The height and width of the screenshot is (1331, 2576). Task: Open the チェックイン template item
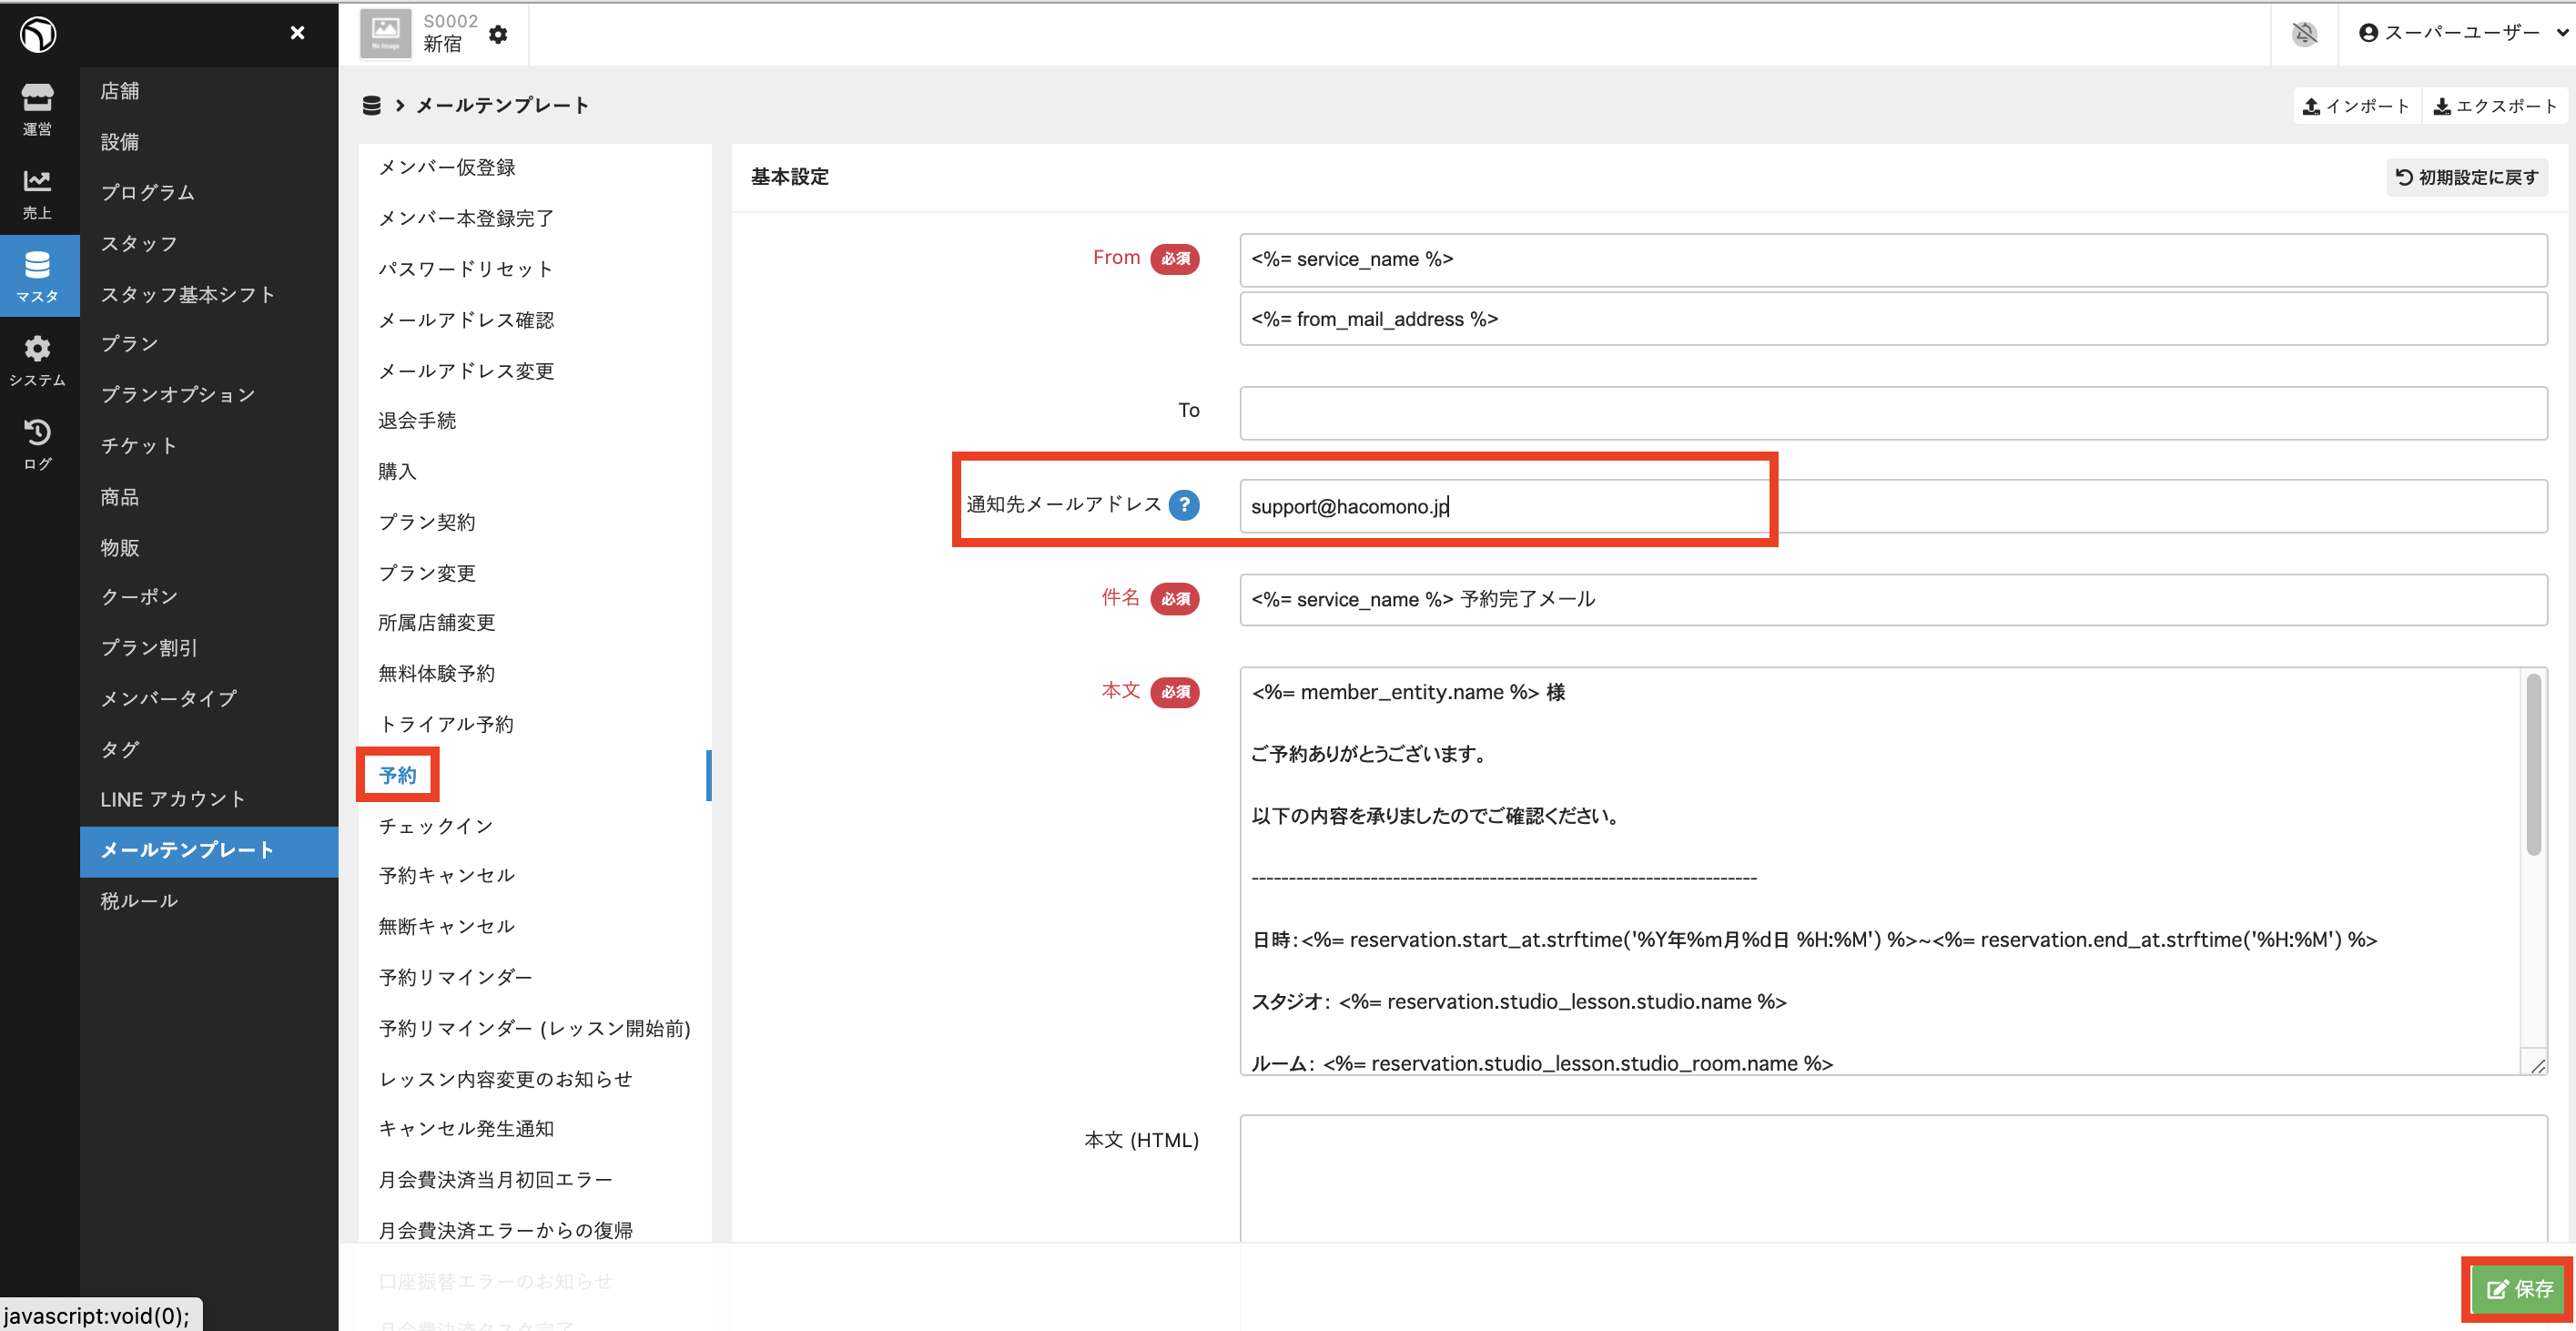436,825
